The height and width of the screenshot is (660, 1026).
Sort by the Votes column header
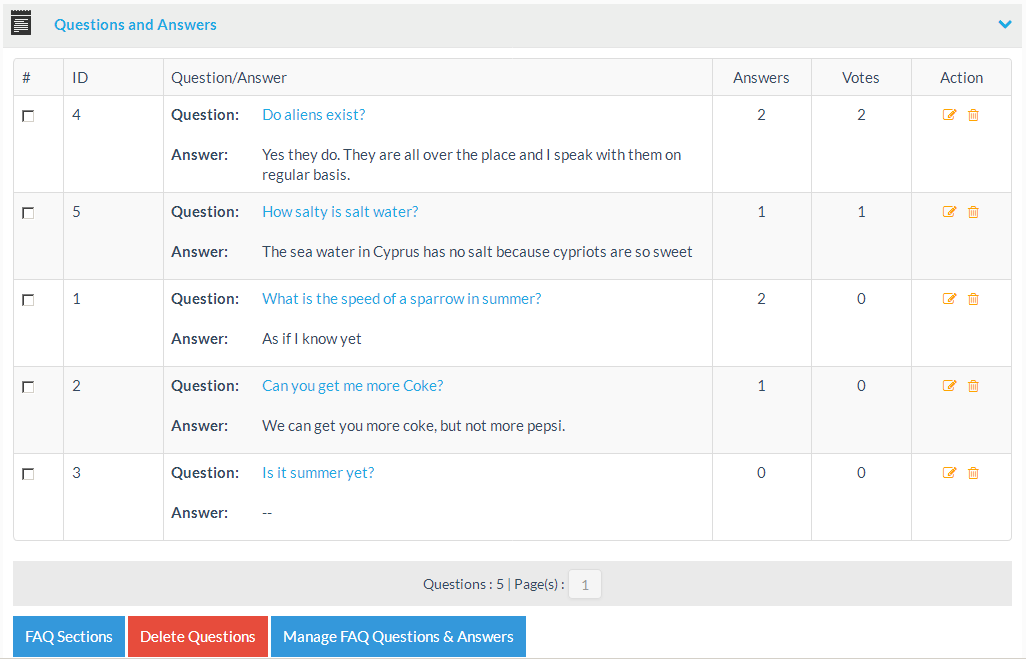pyautogui.click(x=860, y=78)
